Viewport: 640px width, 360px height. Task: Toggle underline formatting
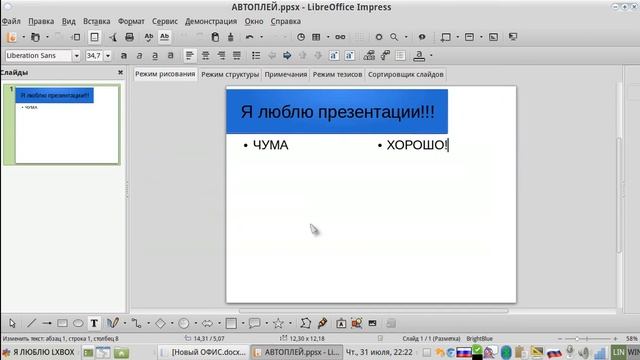[x=155, y=56]
